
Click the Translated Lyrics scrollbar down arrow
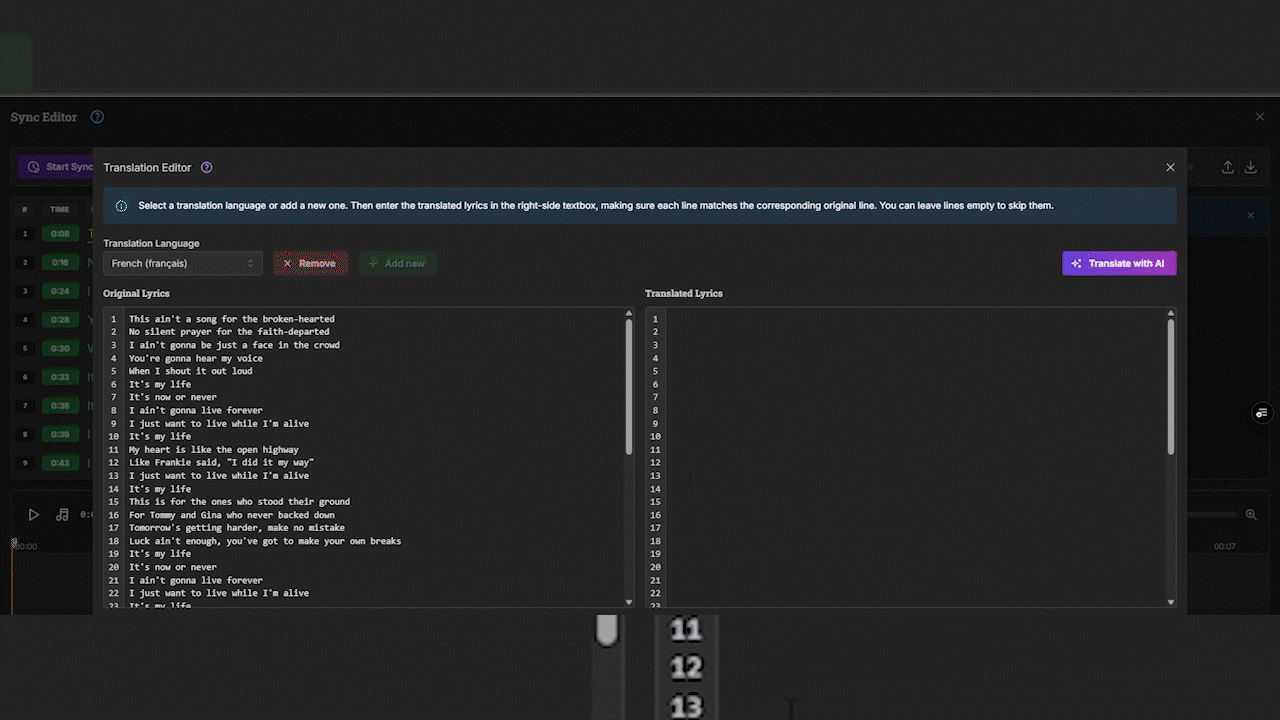1171,602
